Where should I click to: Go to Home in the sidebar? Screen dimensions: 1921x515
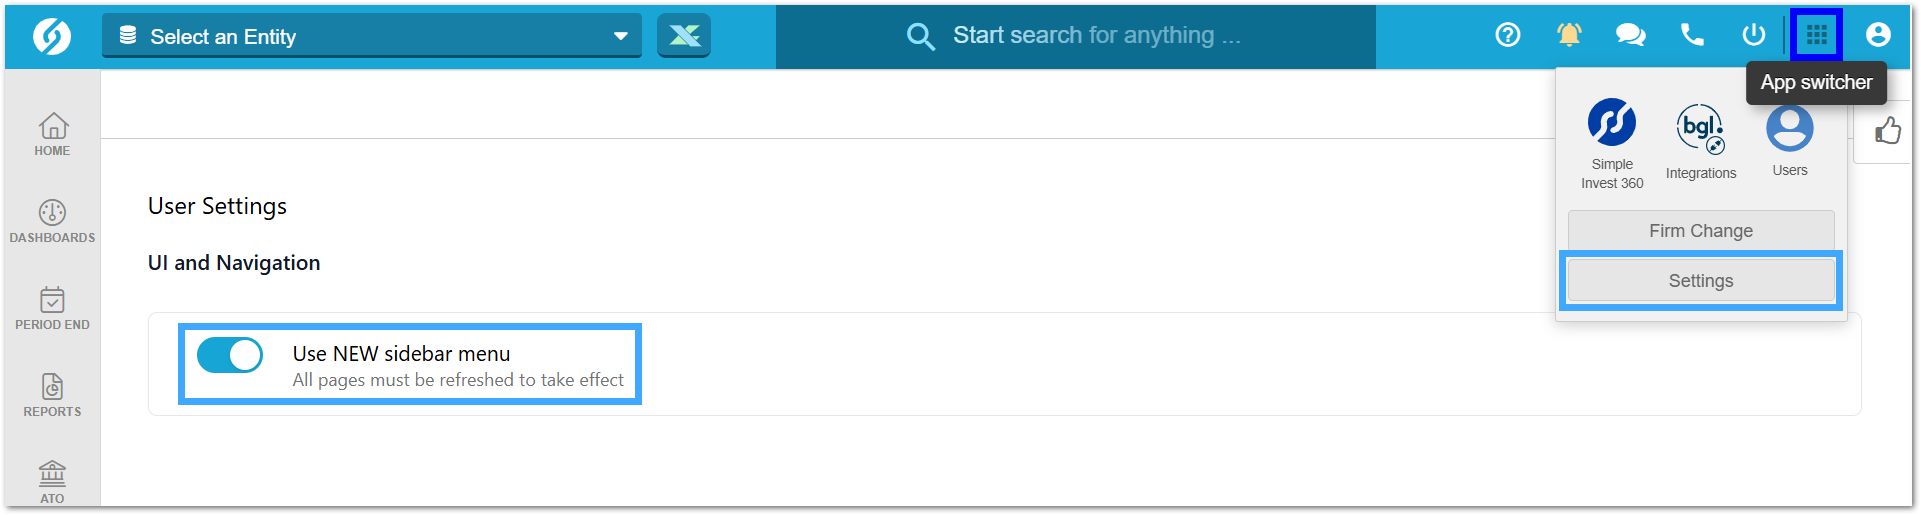(x=52, y=134)
